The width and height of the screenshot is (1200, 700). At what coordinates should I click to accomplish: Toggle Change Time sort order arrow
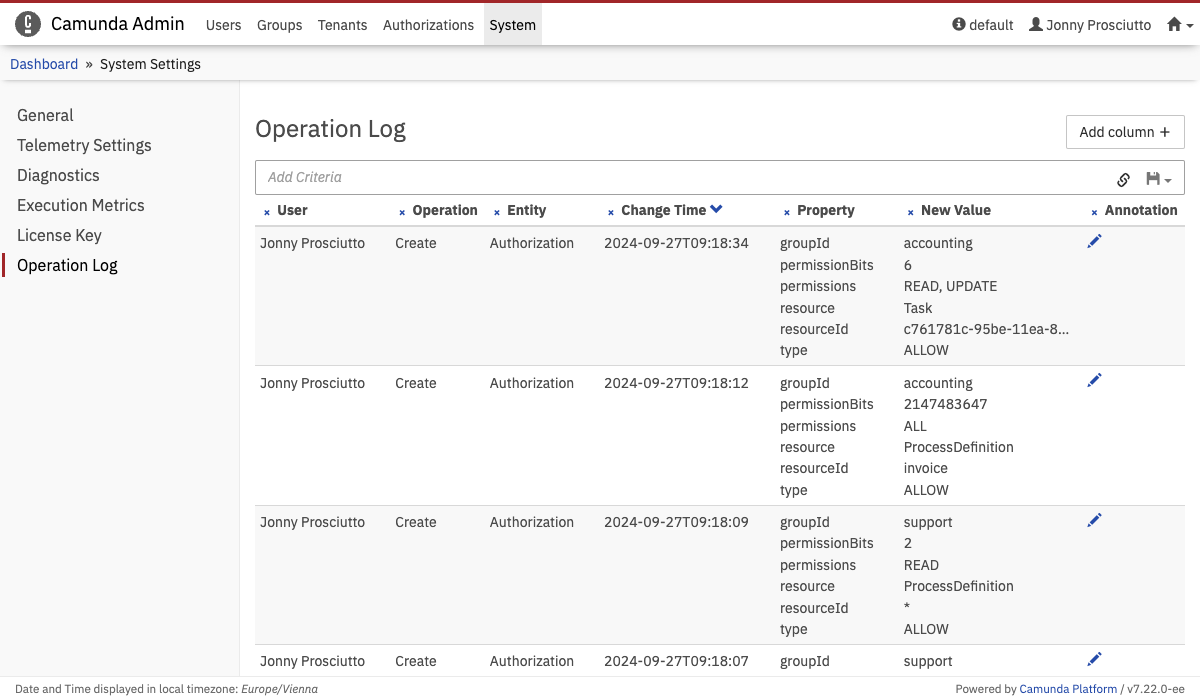click(716, 209)
